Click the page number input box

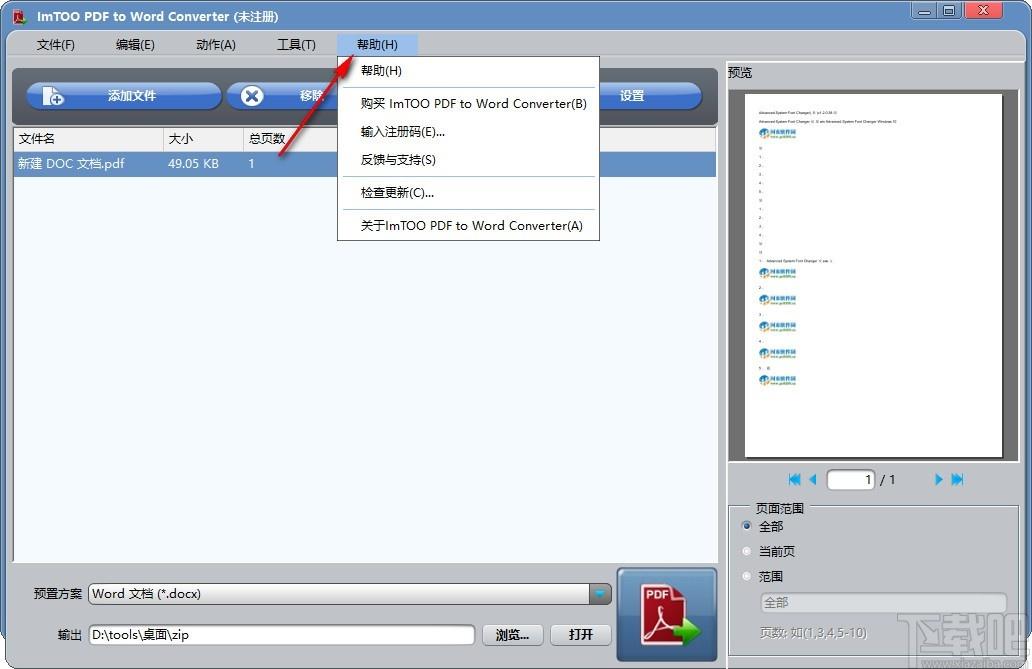tap(851, 479)
